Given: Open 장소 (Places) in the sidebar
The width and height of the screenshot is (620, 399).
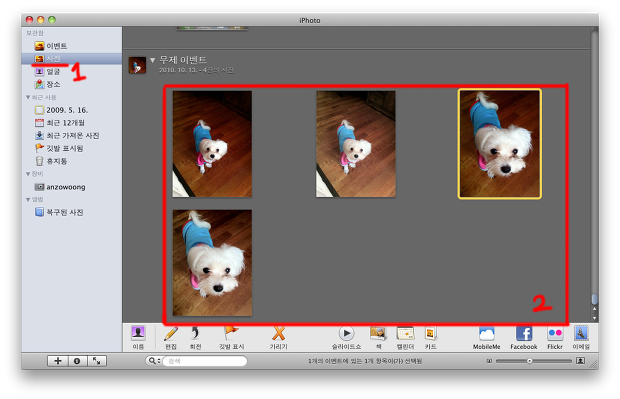Looking at the screenshot, I should pos(47,84).
